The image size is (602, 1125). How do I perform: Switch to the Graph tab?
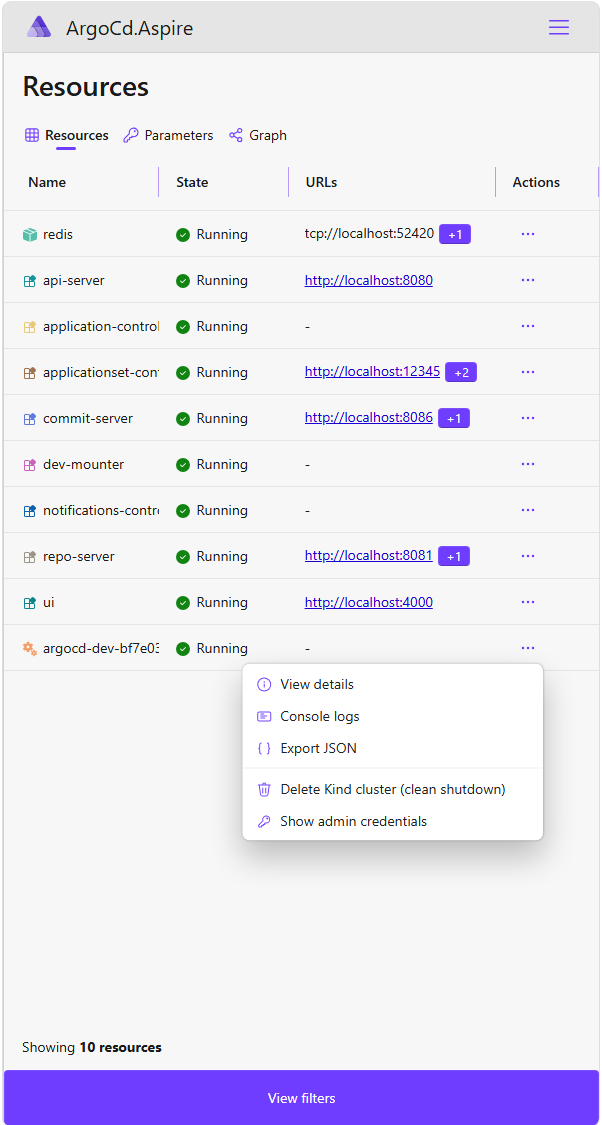coord(258,135)
